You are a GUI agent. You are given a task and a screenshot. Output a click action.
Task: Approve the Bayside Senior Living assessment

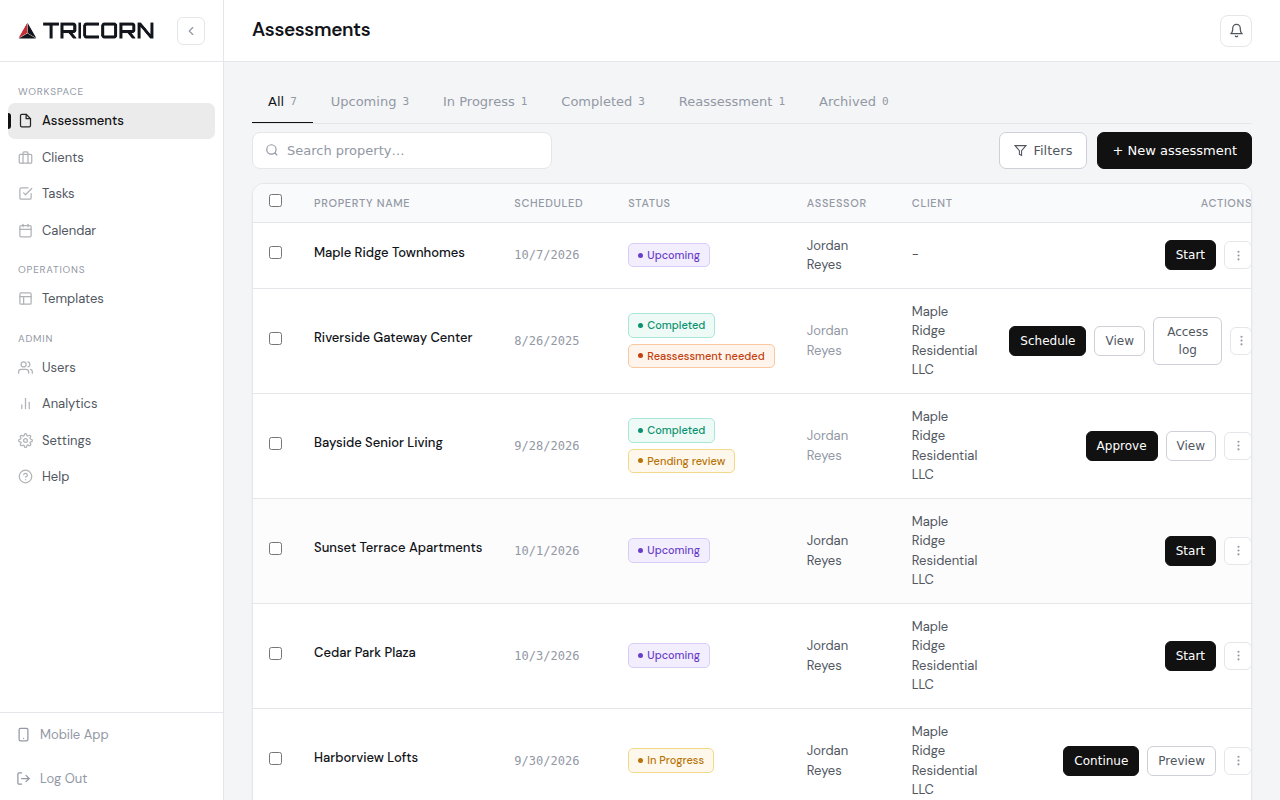(x=1122, y=446)
